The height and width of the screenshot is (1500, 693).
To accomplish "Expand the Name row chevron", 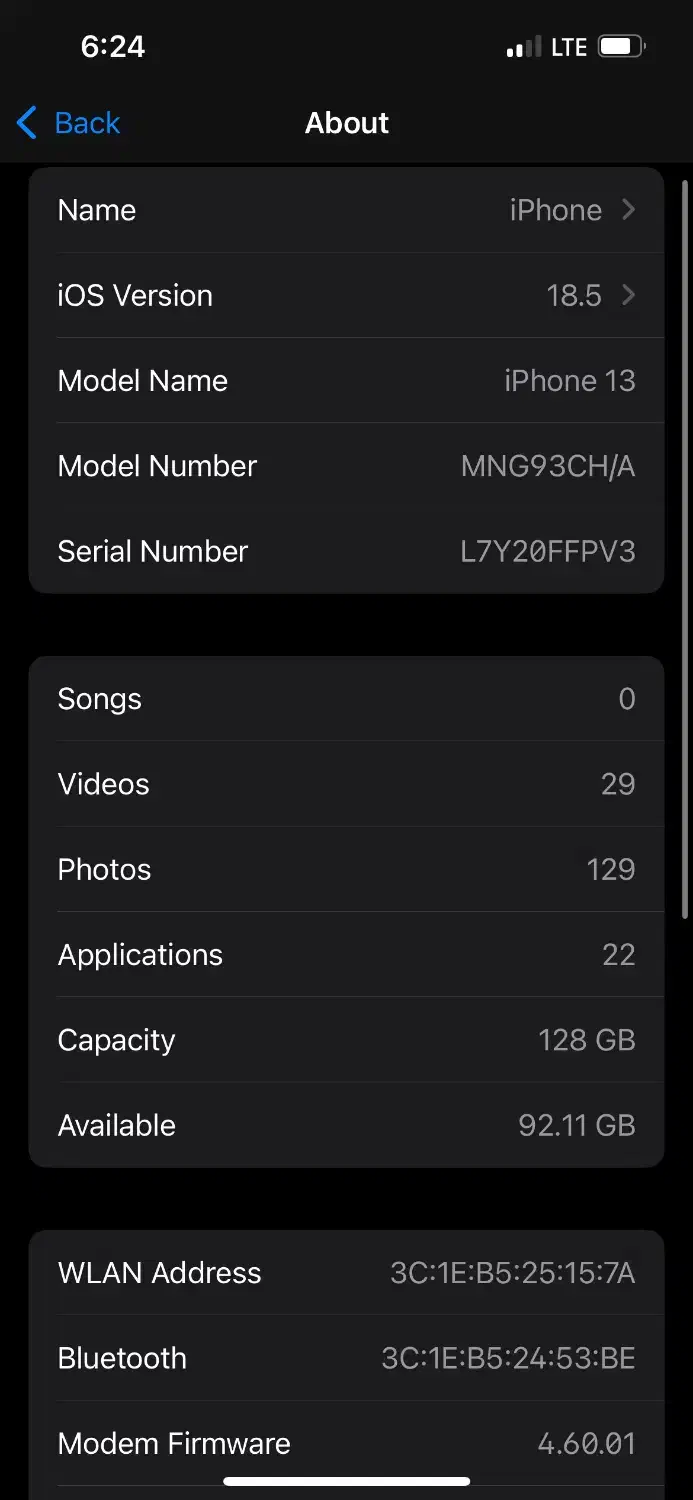I will point(628,210).
